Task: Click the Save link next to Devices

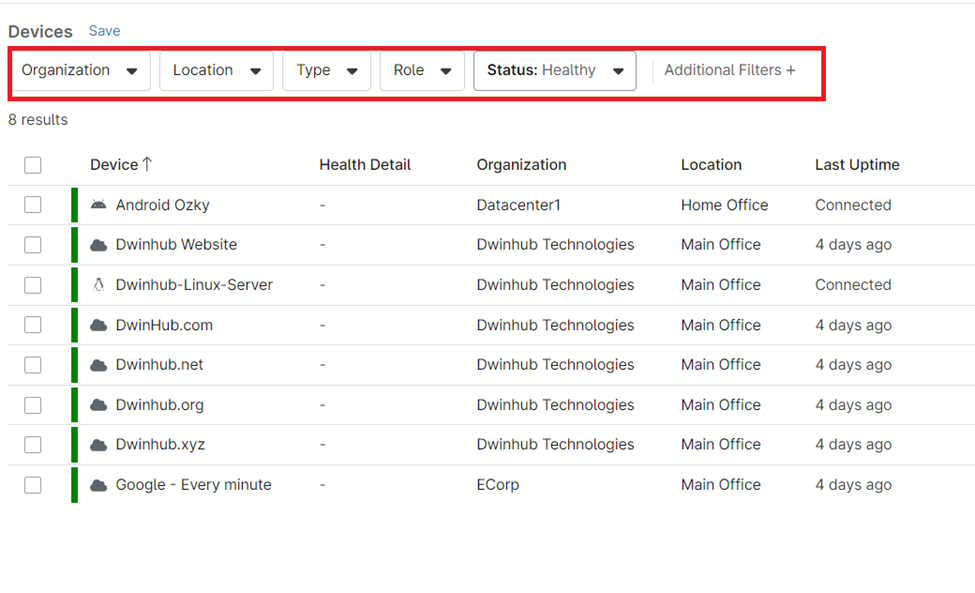Action: click(x=104, y=31)
